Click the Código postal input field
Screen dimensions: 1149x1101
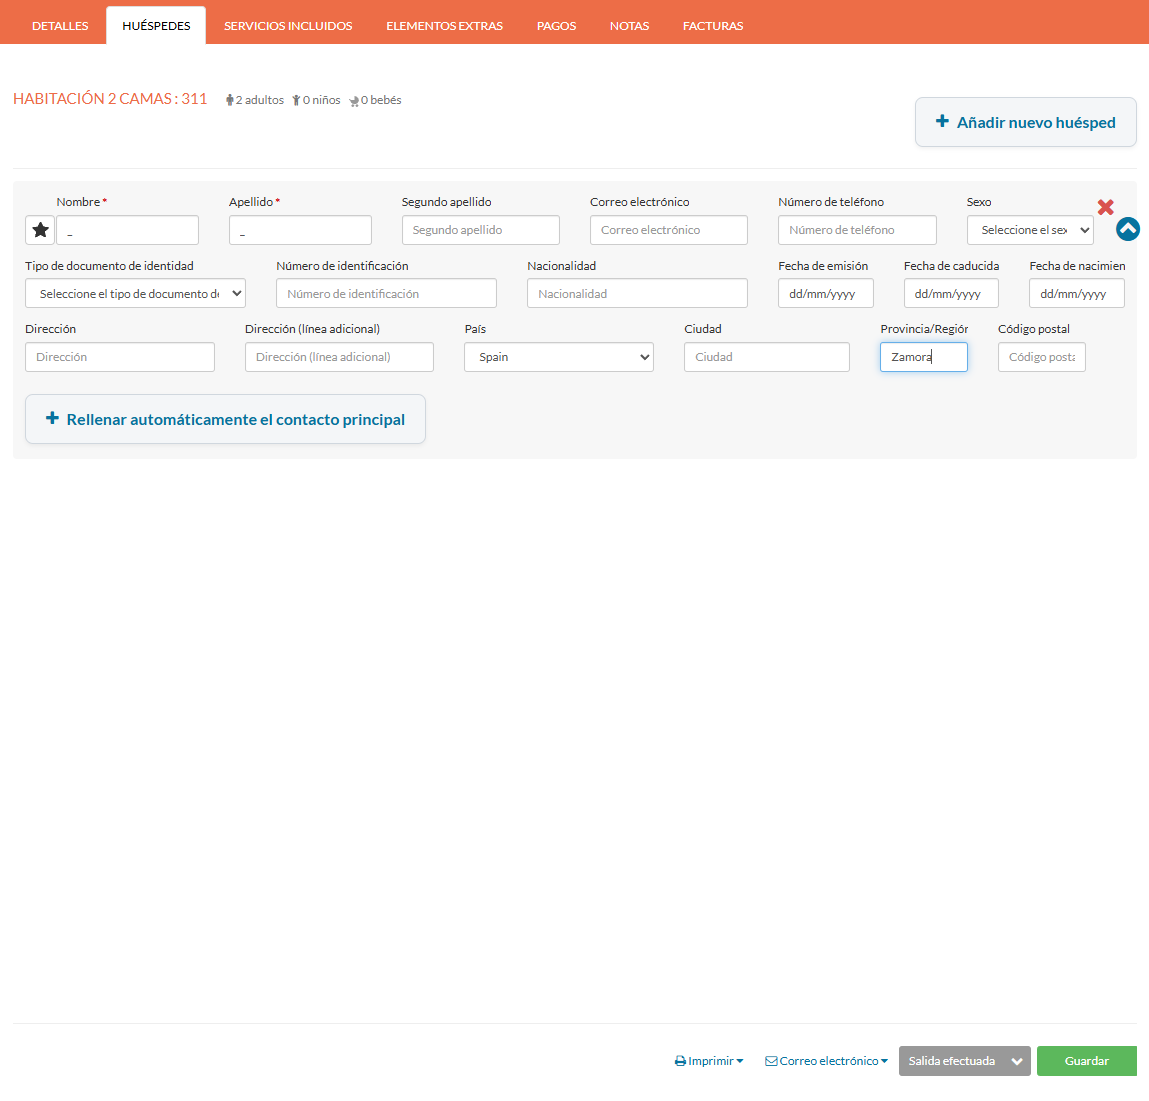pyautogui.click(x=1041, y=357)
